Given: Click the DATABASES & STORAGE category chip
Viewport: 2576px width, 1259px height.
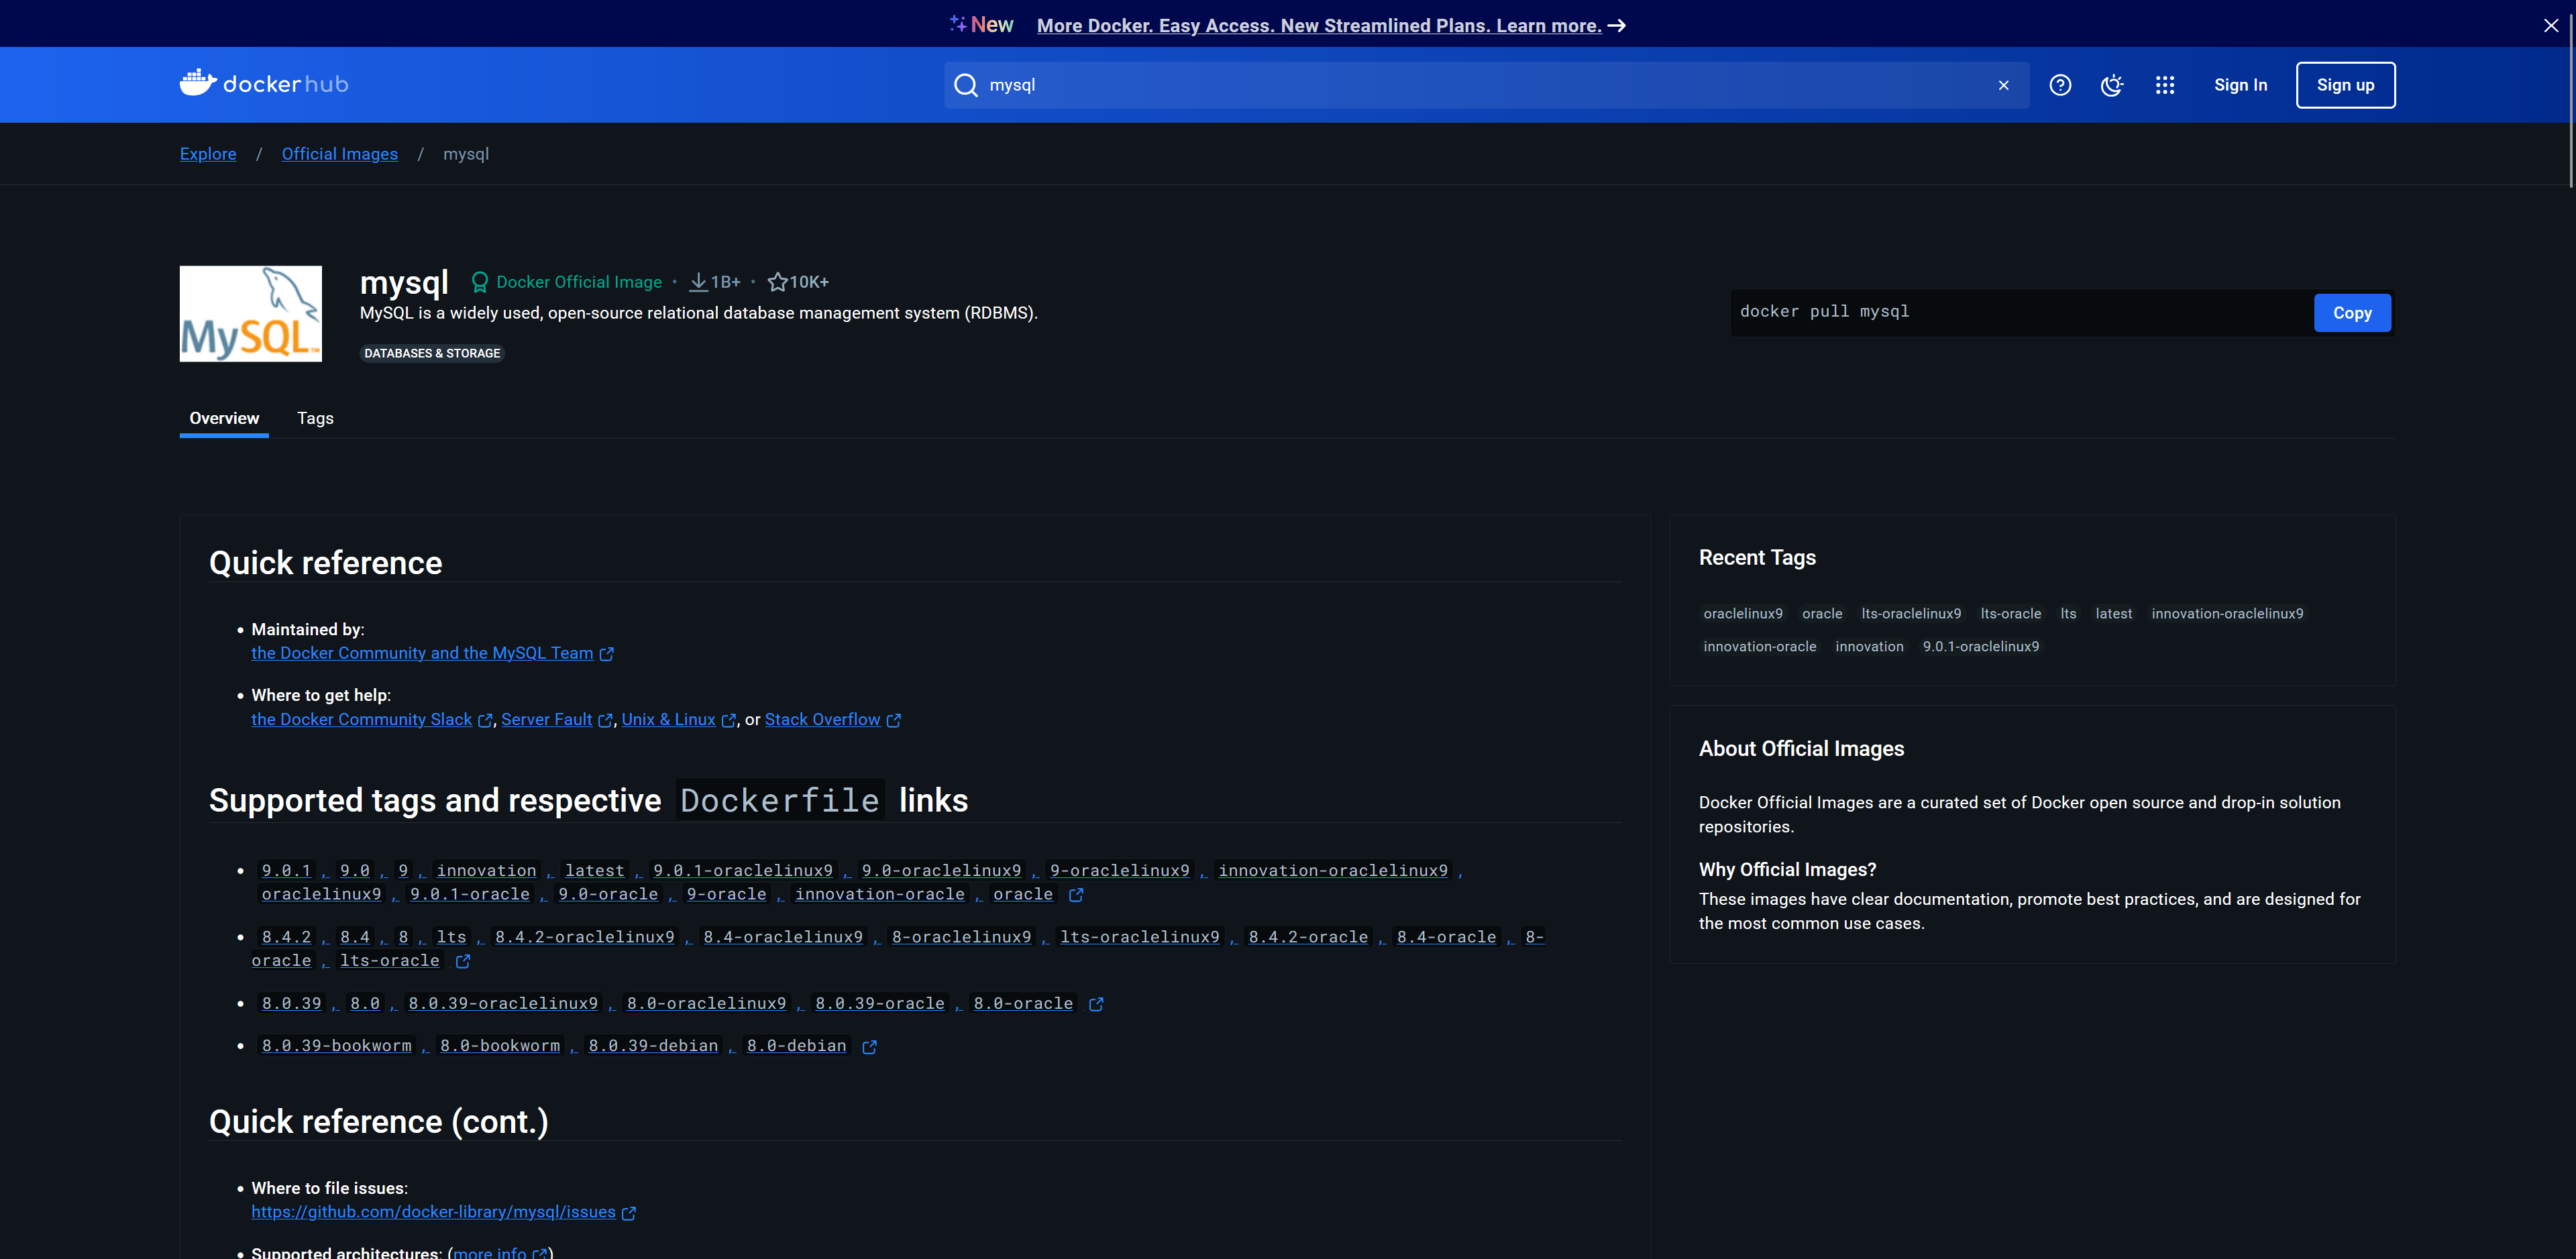Looking at the screenshot, I should pyautogui.click(x=432, y=353).
